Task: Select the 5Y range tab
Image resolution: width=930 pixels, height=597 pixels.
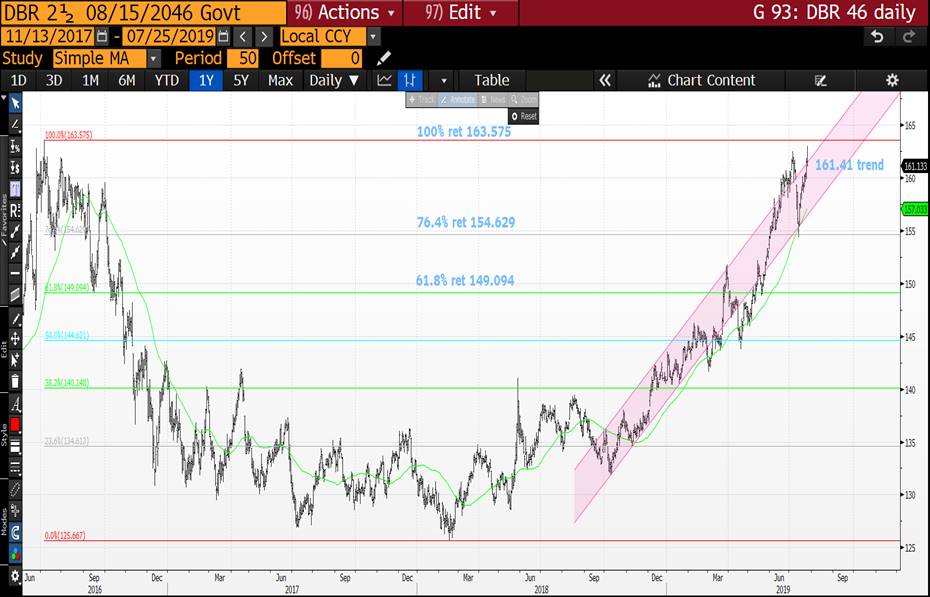Action: (x=241, y=80)
